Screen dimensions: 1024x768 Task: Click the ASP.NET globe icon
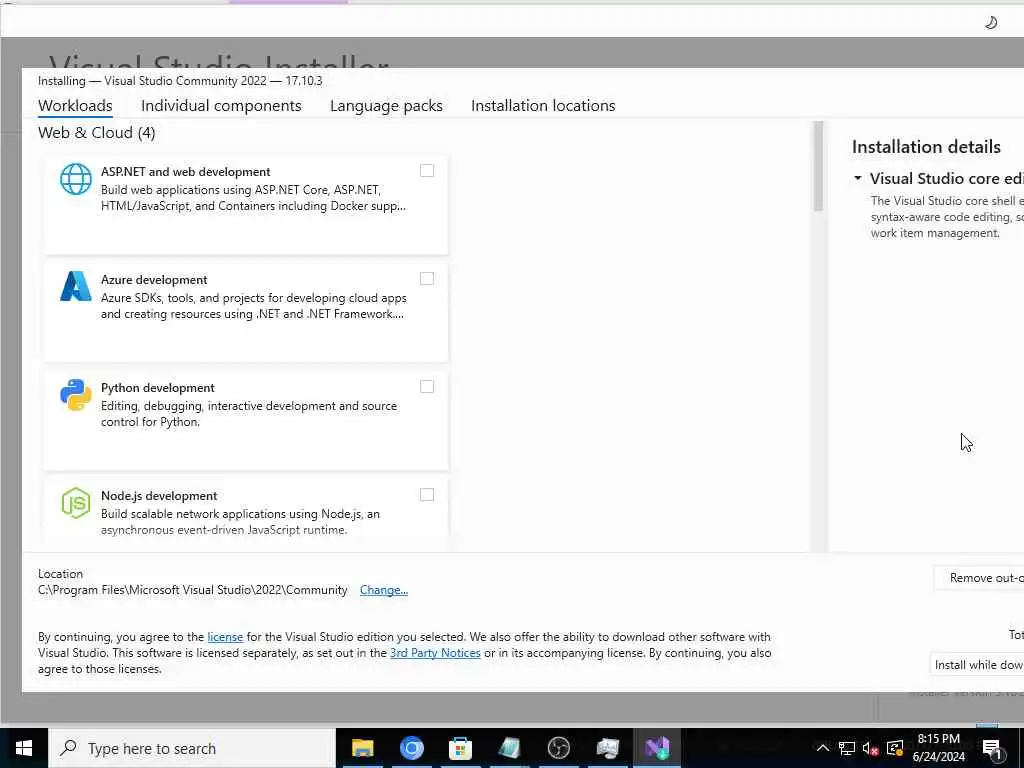click(x=76, y=179)
